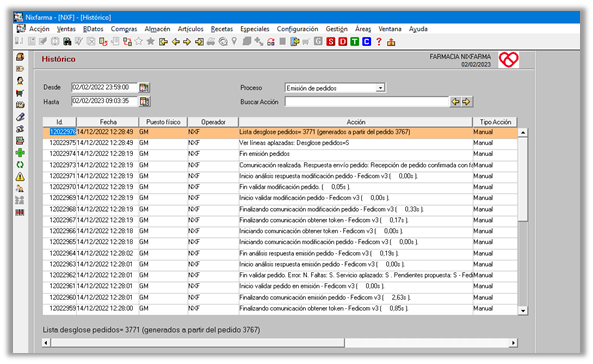Screen dimensions: 593x364
Task: Click the binoculars search icon in toolbar
Action: coord(67,42)
